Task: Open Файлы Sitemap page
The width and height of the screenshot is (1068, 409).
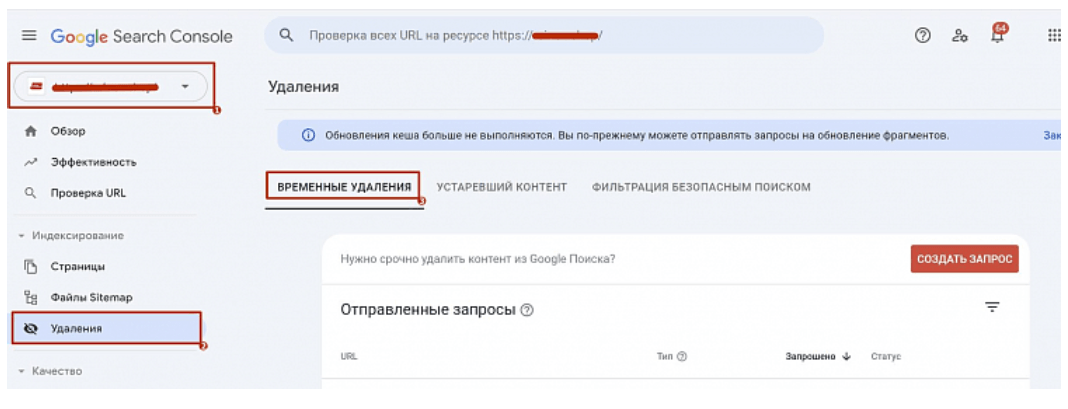Action: click(x=91, y=297)
